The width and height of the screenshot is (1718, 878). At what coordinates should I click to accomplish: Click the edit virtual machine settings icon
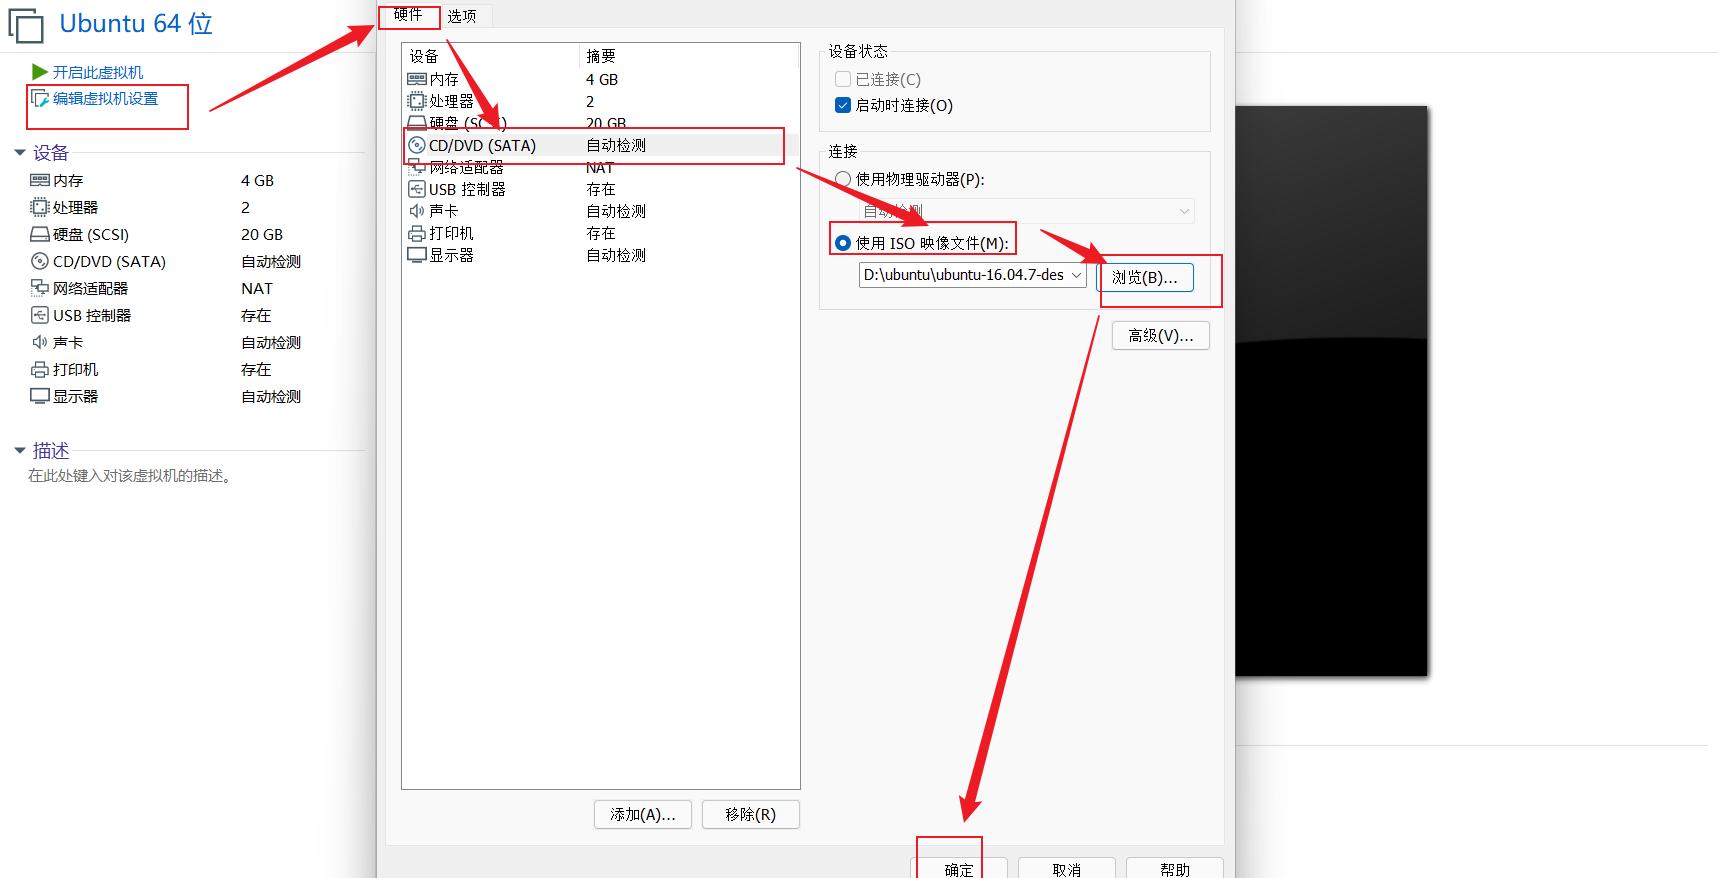(x=40, y=99)
